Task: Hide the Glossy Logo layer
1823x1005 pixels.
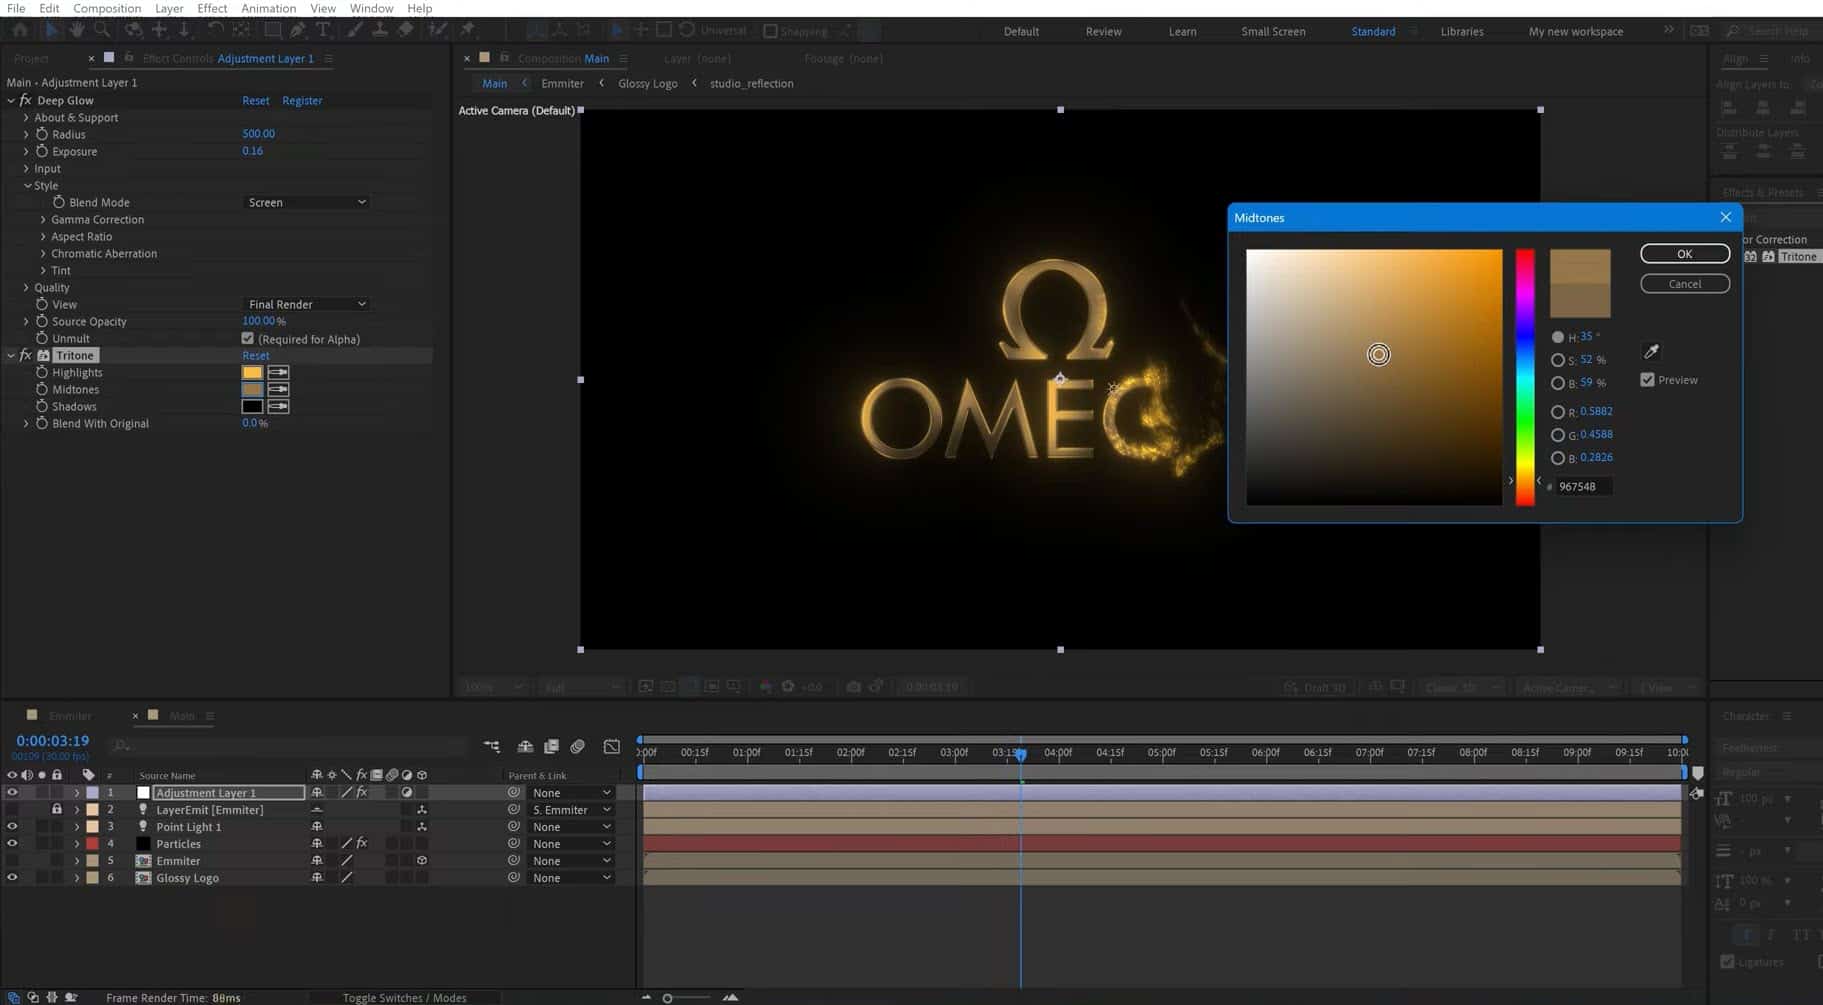Action: click(x=12, y=877)
